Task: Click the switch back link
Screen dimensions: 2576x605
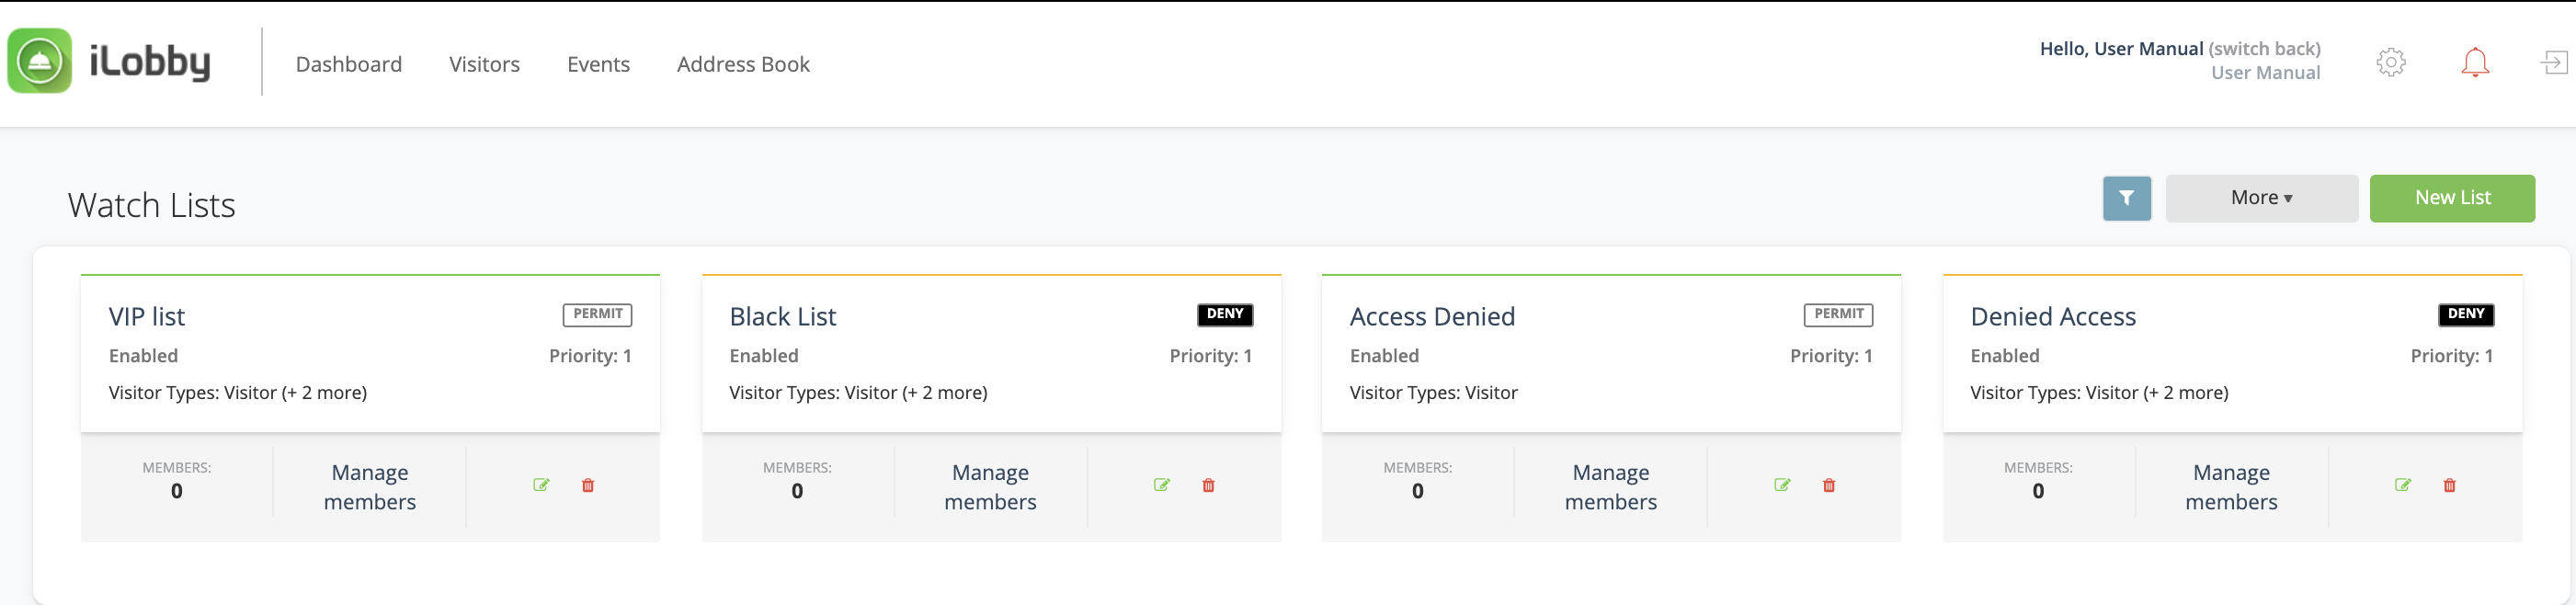Action: click(2264, 48)
